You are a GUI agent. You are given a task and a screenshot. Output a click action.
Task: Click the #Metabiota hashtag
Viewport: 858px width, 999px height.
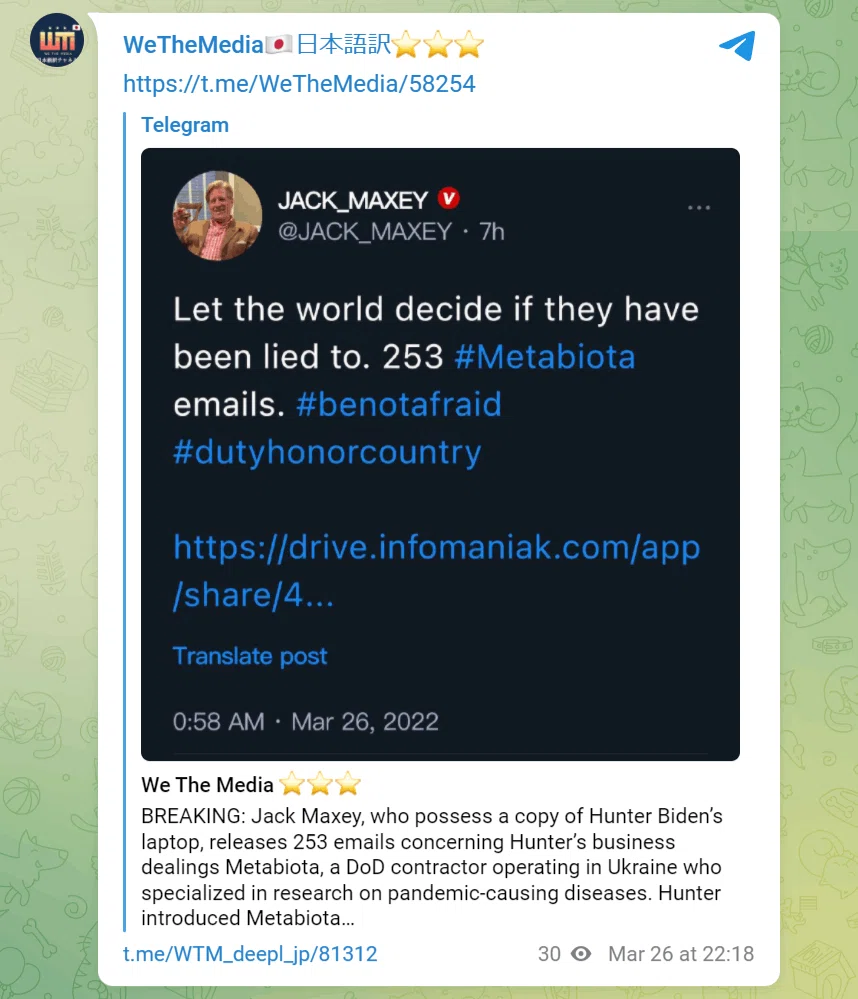[545, 357]
